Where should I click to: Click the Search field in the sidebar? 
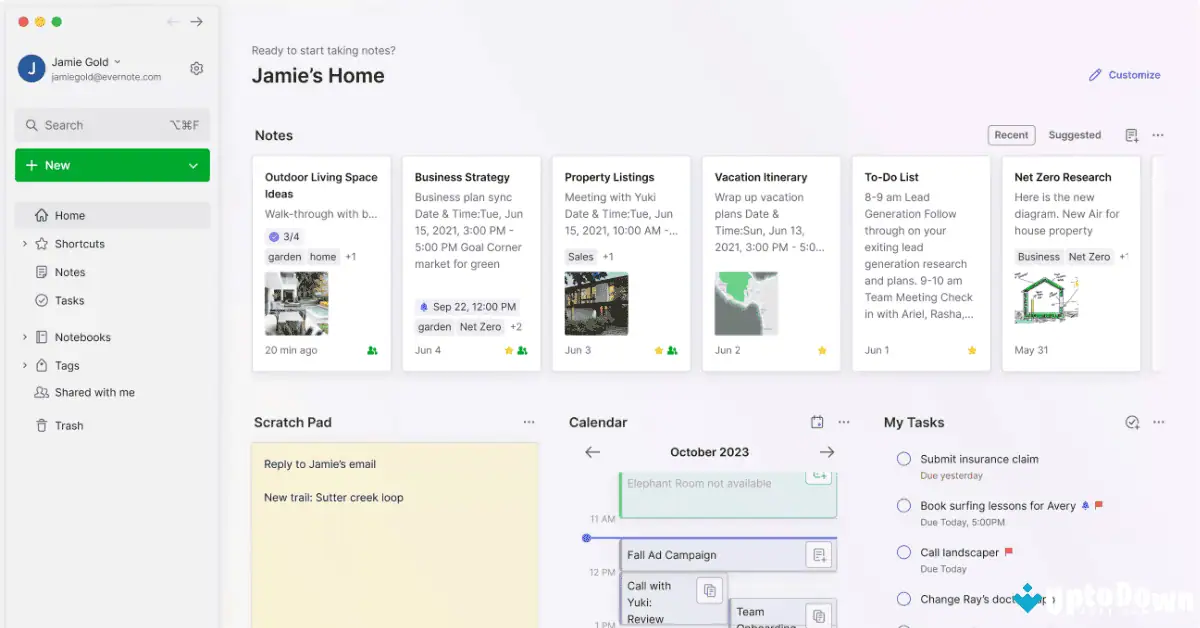point(110,124)
